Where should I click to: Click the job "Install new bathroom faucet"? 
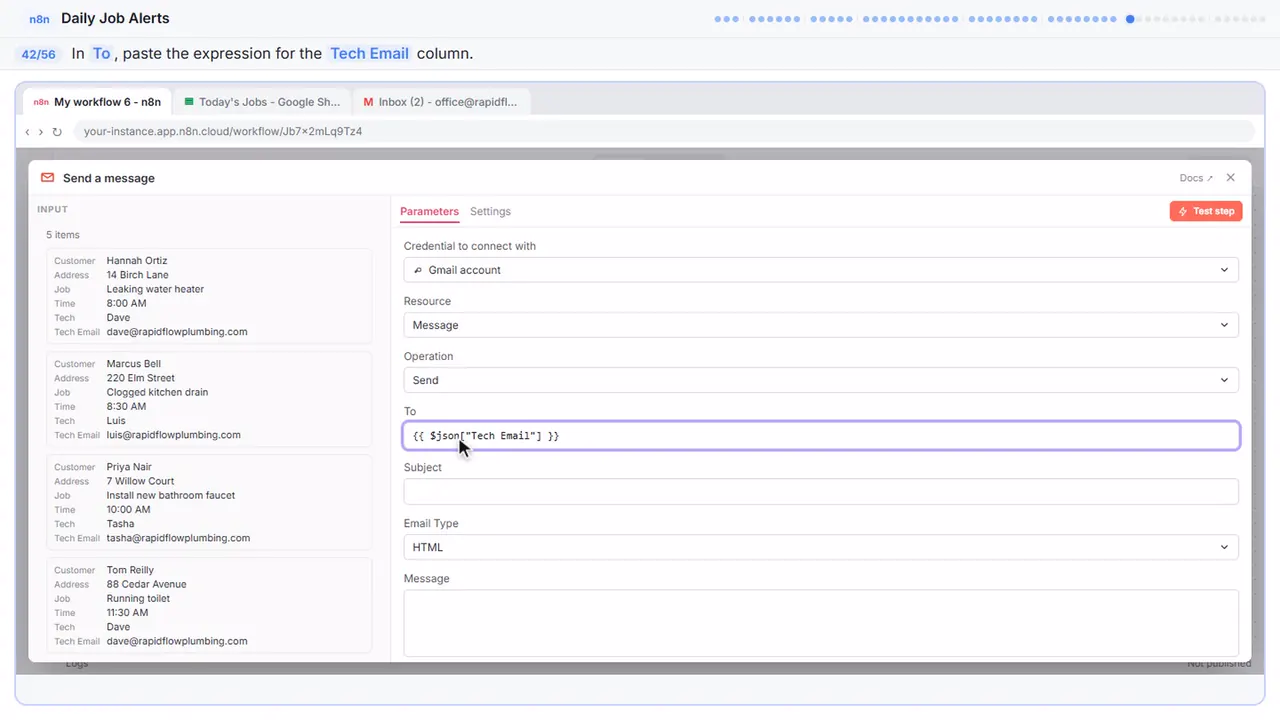click(x=170, y=495)
